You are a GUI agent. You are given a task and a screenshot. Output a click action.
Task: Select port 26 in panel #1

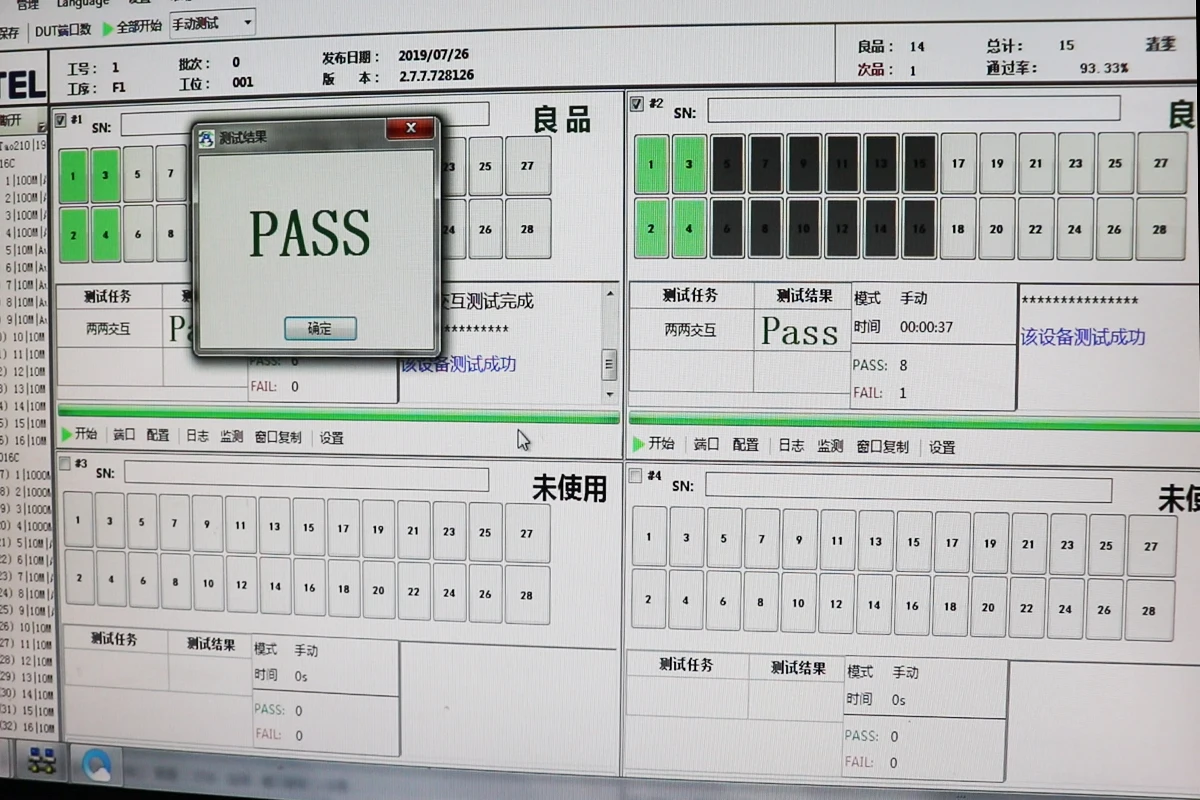(x=485, y=229)
